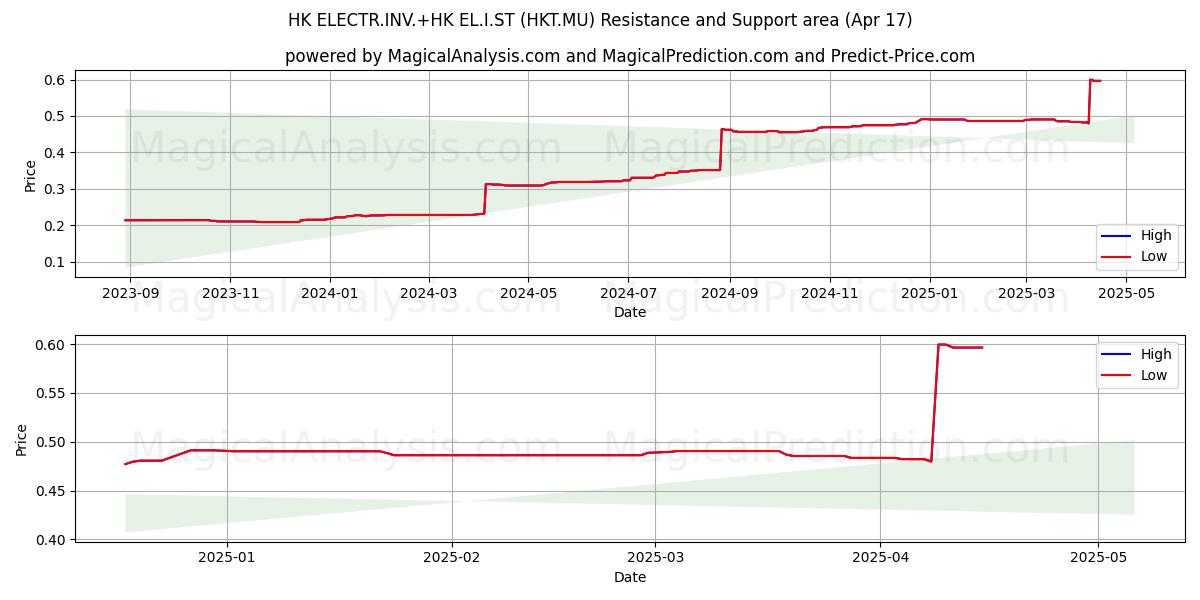Click the 2025-04 tick label in bottom chart
This screenshot has width=1200, height=600.
[x=880, y=559]
